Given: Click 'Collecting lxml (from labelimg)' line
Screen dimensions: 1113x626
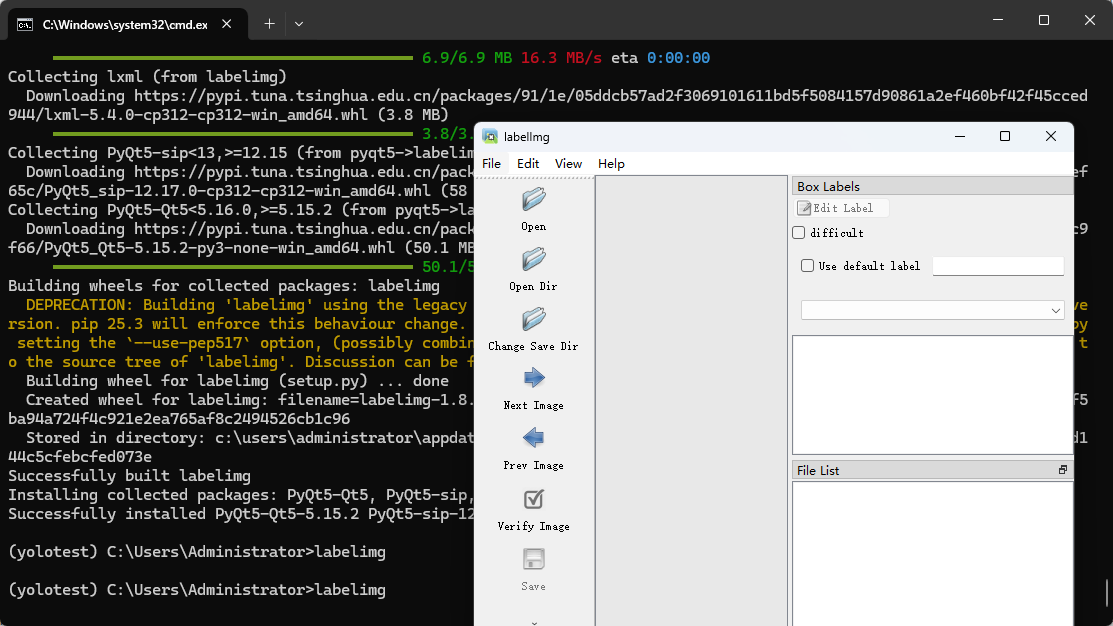Looking at the screenshot, I should point(147,77).
